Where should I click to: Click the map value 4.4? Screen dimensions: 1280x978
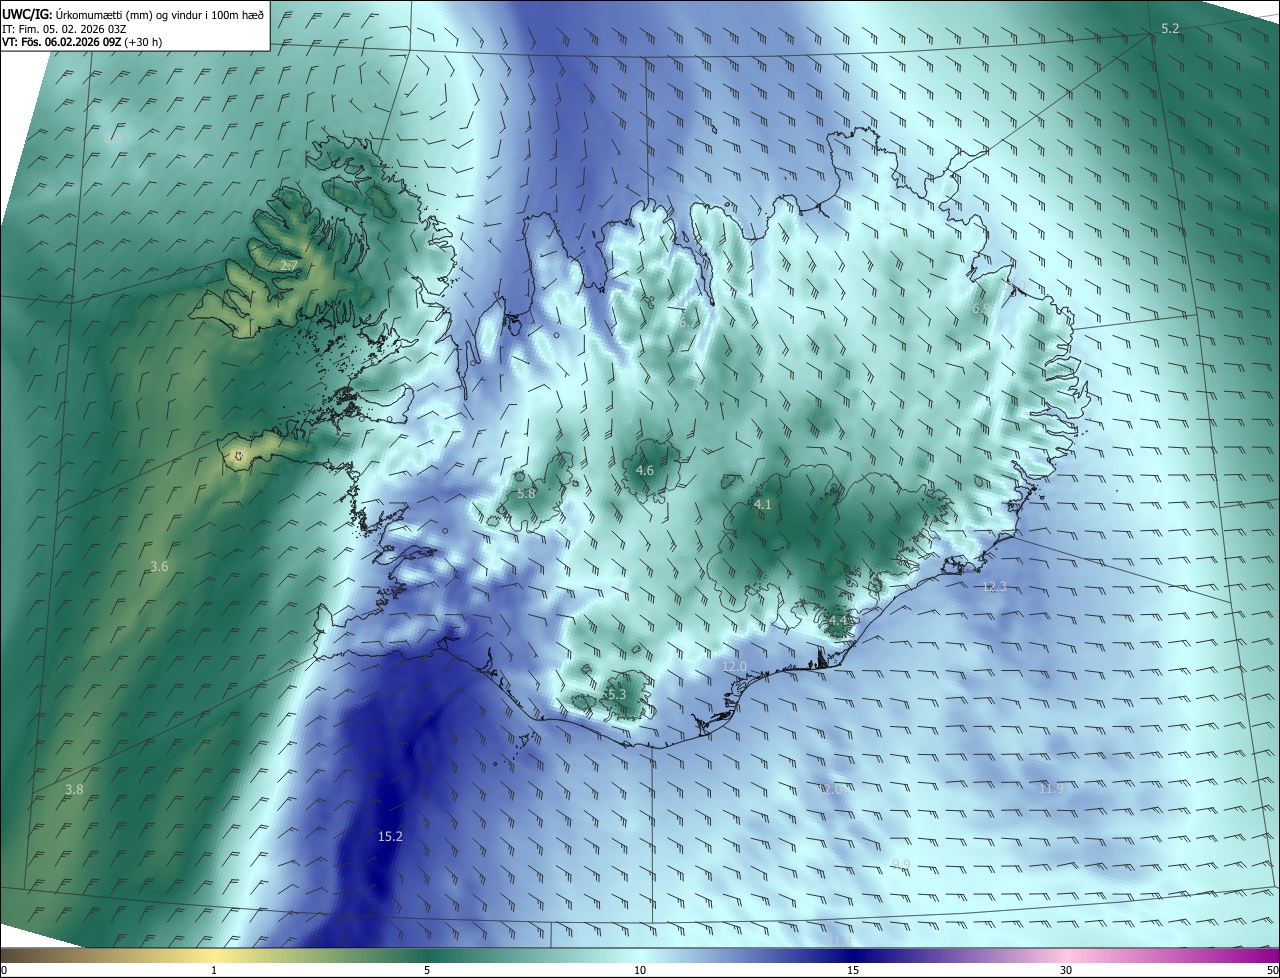[838, 621]
